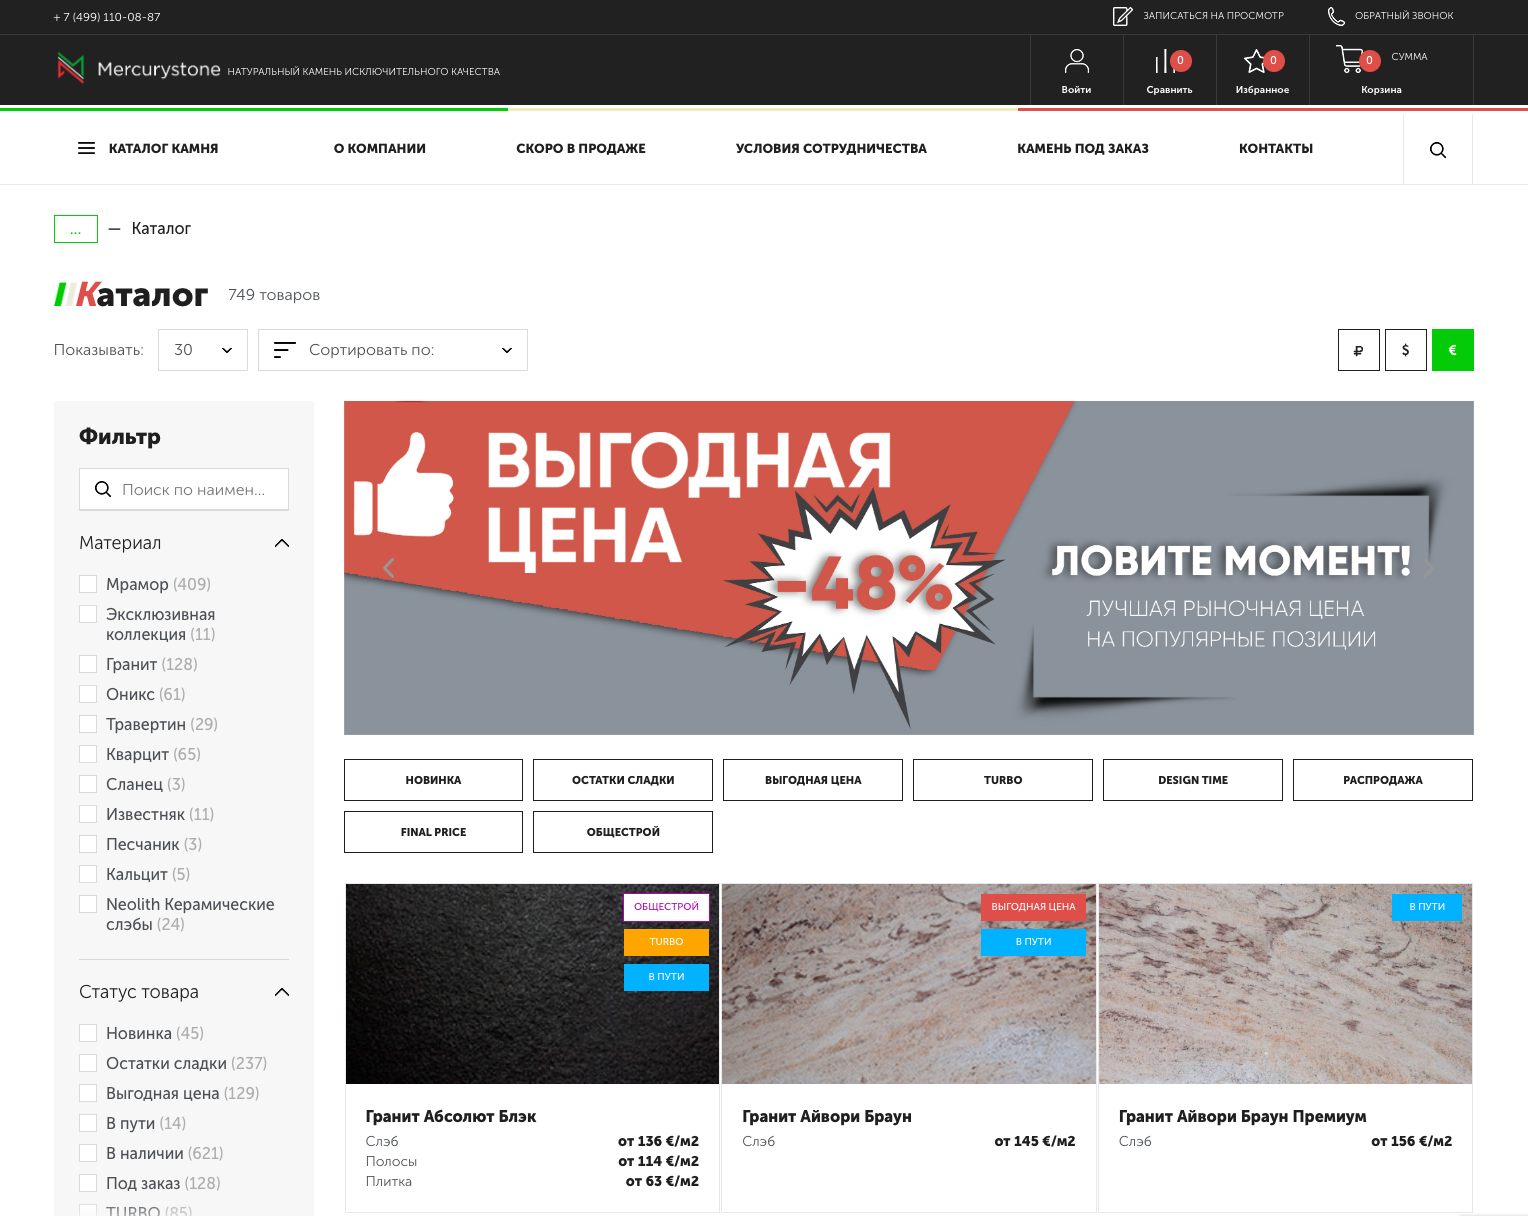Switch currency to the green euro button
Viewport: 1528px width, 1216px height.
(x=1452, y=350)
